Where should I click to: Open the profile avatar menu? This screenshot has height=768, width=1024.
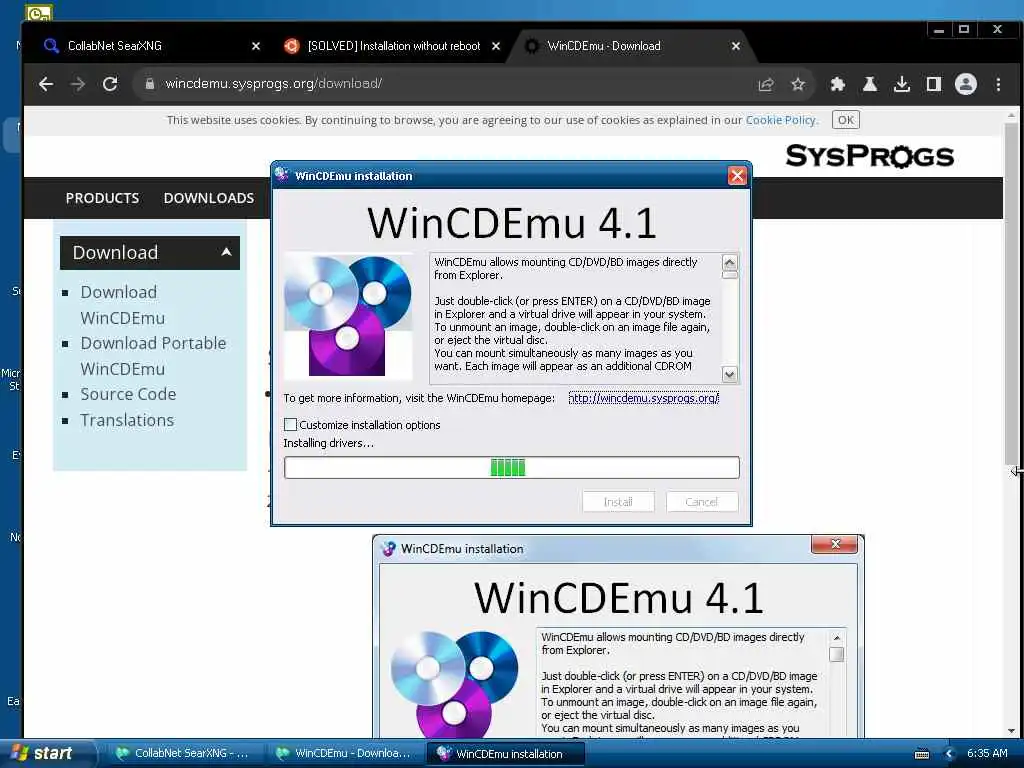point(966,84)
